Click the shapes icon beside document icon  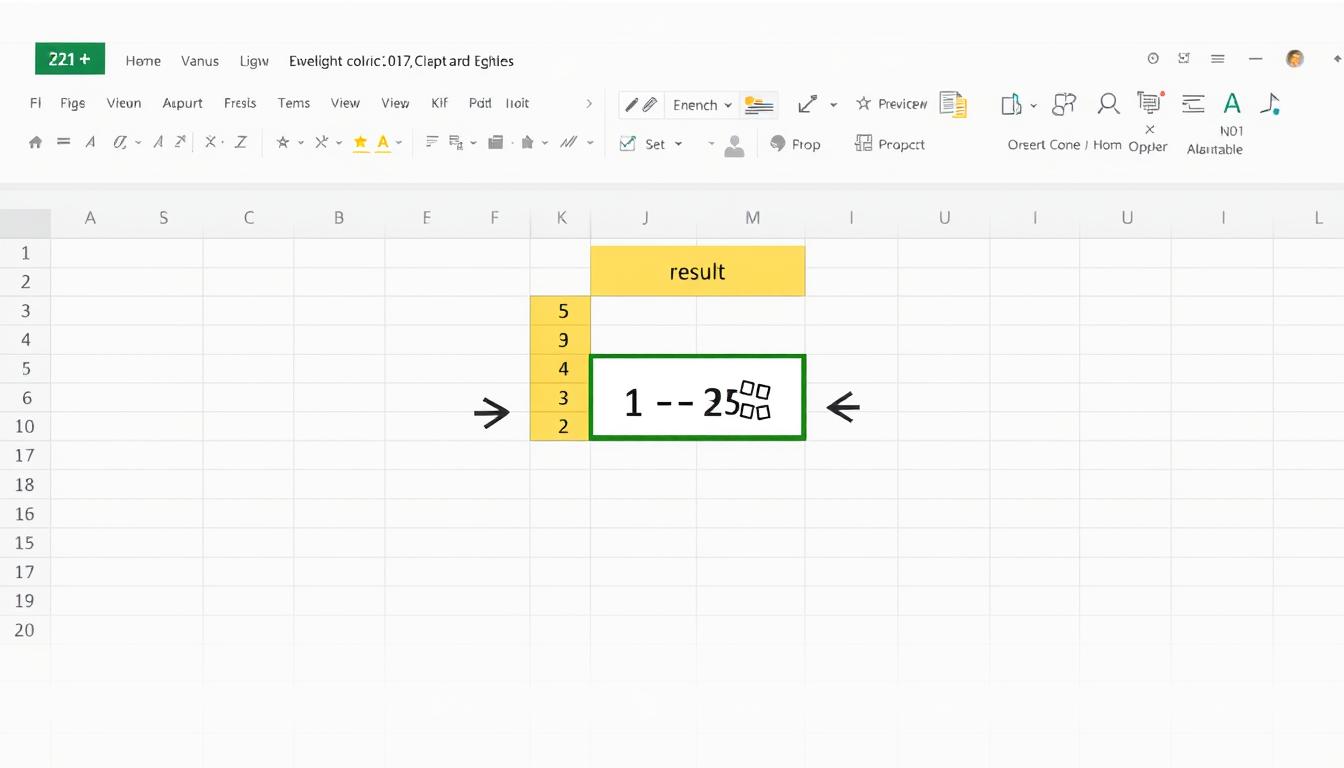(x=1065, y=103)
